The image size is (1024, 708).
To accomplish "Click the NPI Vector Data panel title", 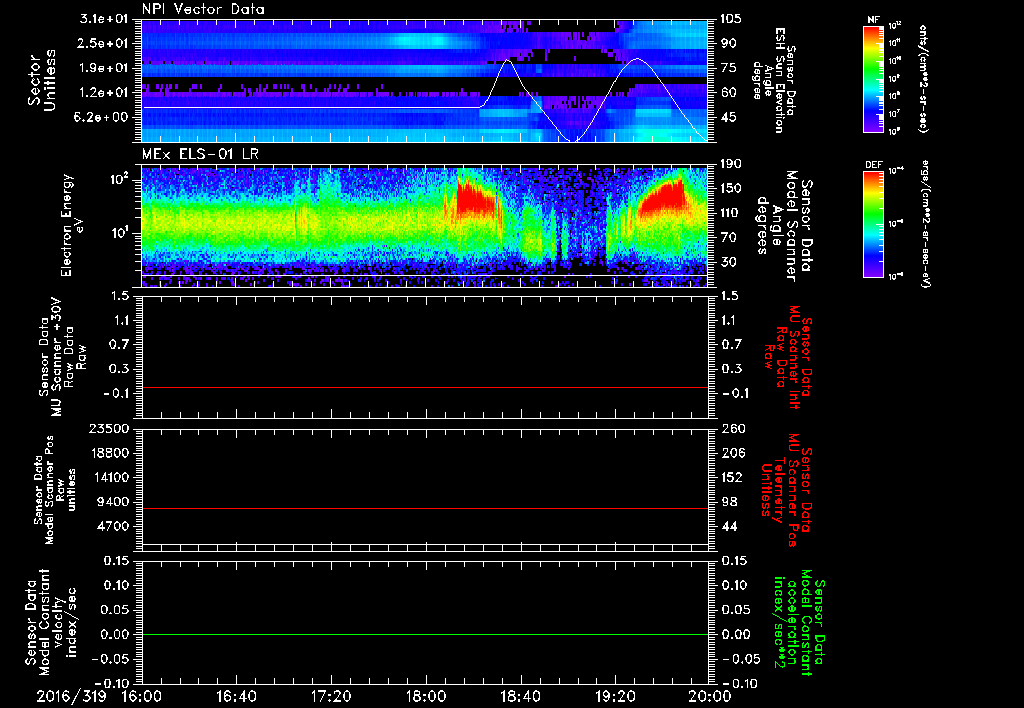I will 203,9.
